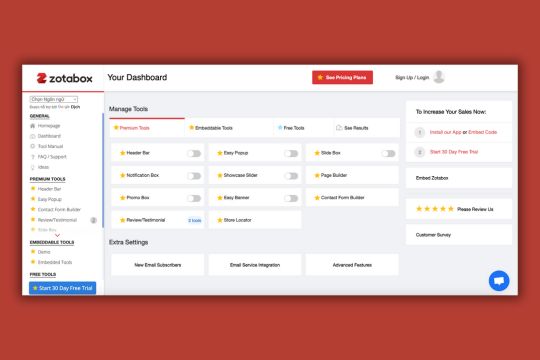
Task: Click Please Review Us text
Action: 475,209
